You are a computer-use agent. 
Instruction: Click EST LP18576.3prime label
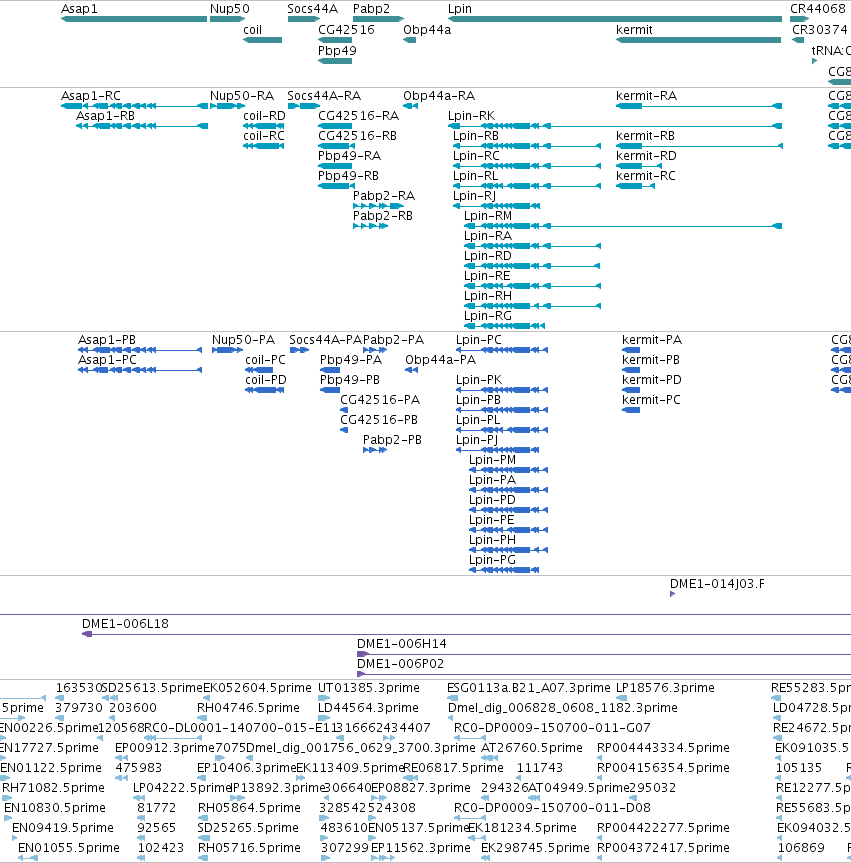(x=665, y=688)
